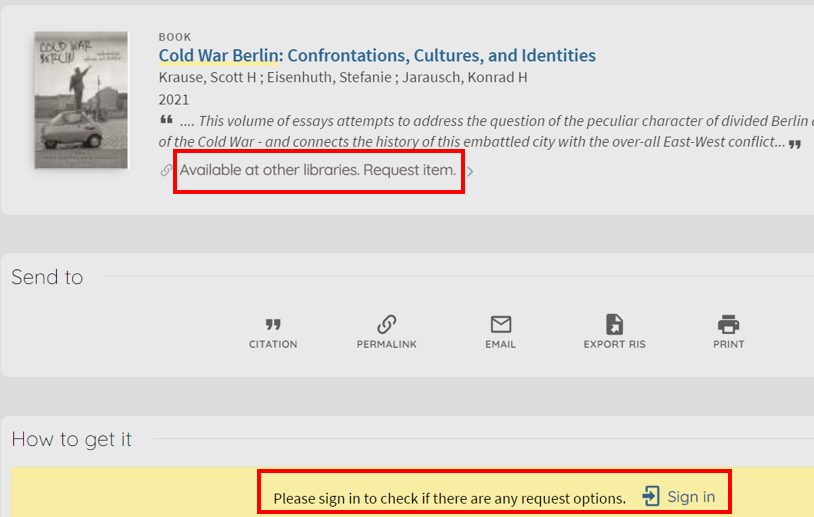Click the 'How to get it' heading

click(x=71, y=439)
